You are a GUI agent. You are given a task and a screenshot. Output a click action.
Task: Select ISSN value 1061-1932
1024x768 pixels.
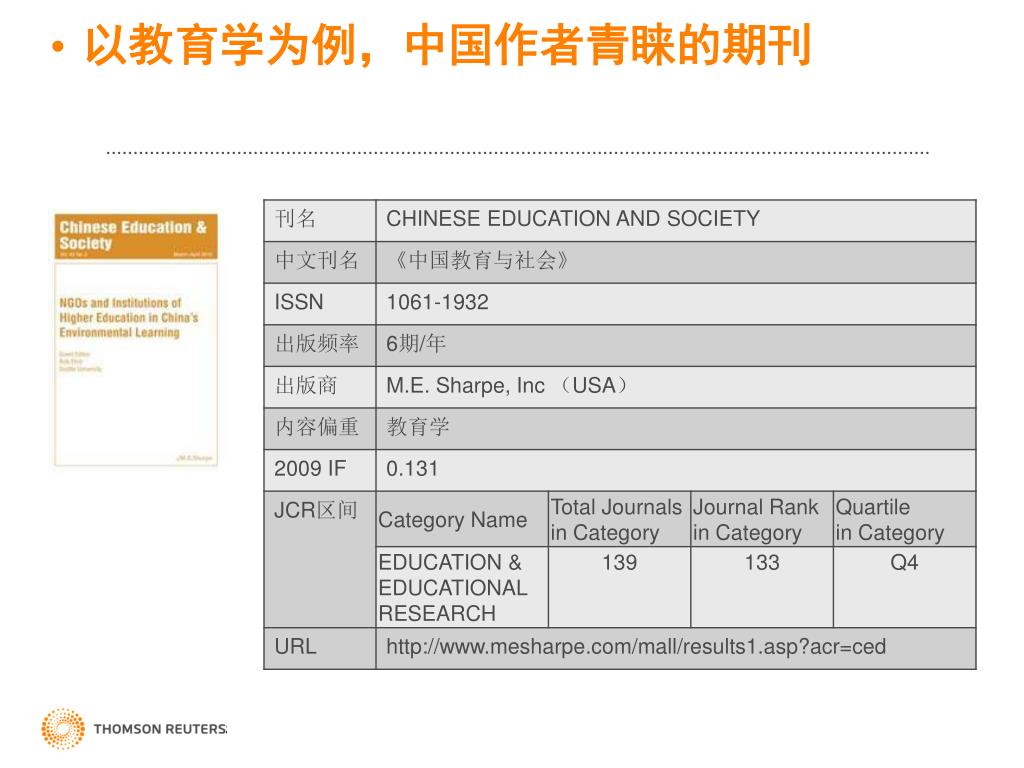(437, 302)
